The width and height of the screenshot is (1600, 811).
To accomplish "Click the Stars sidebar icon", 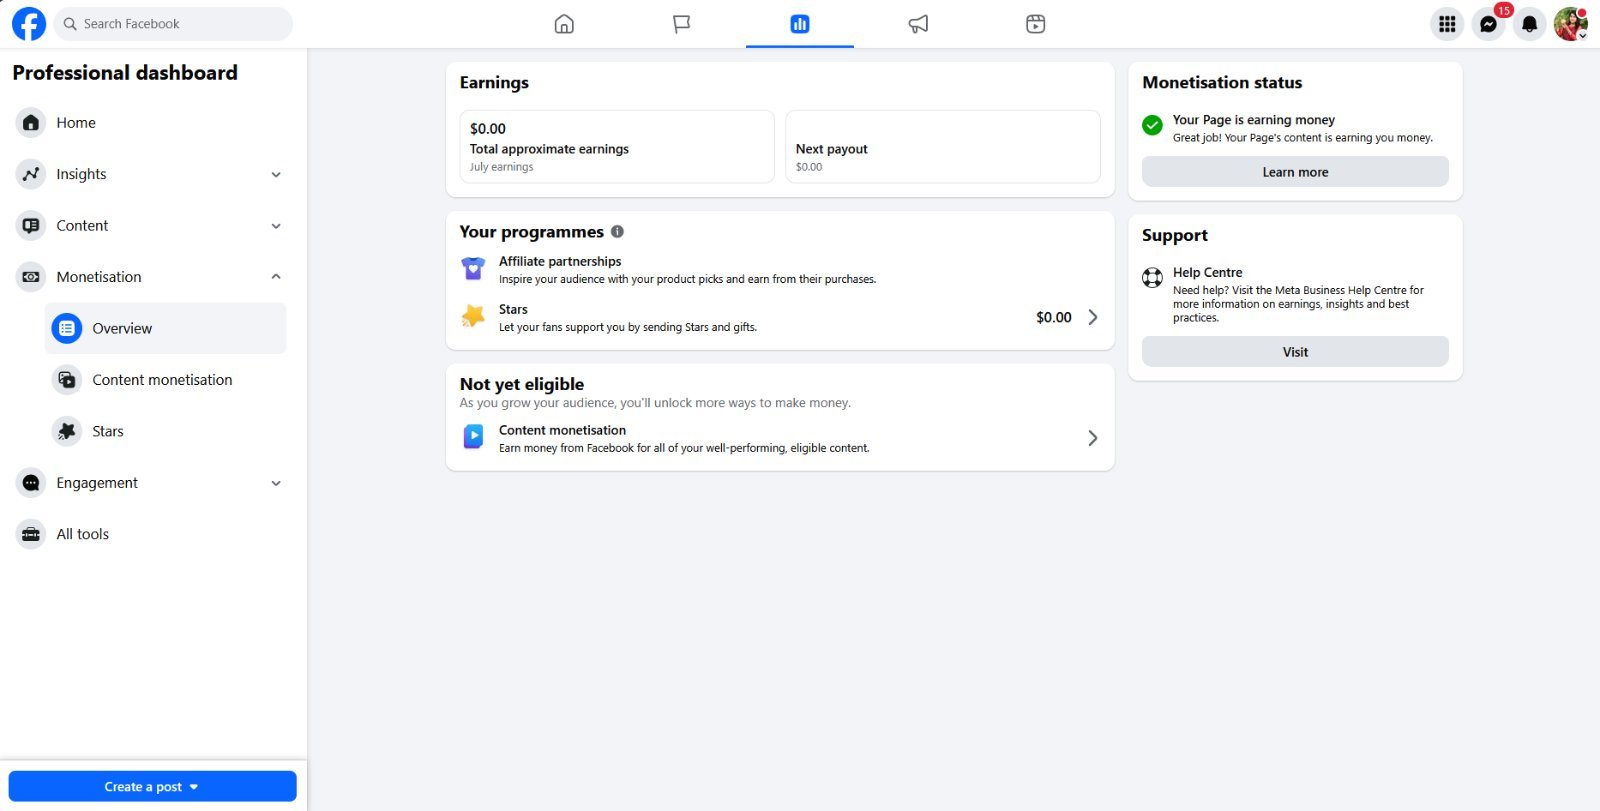I will pyautogui.click(x=66, y=431).
